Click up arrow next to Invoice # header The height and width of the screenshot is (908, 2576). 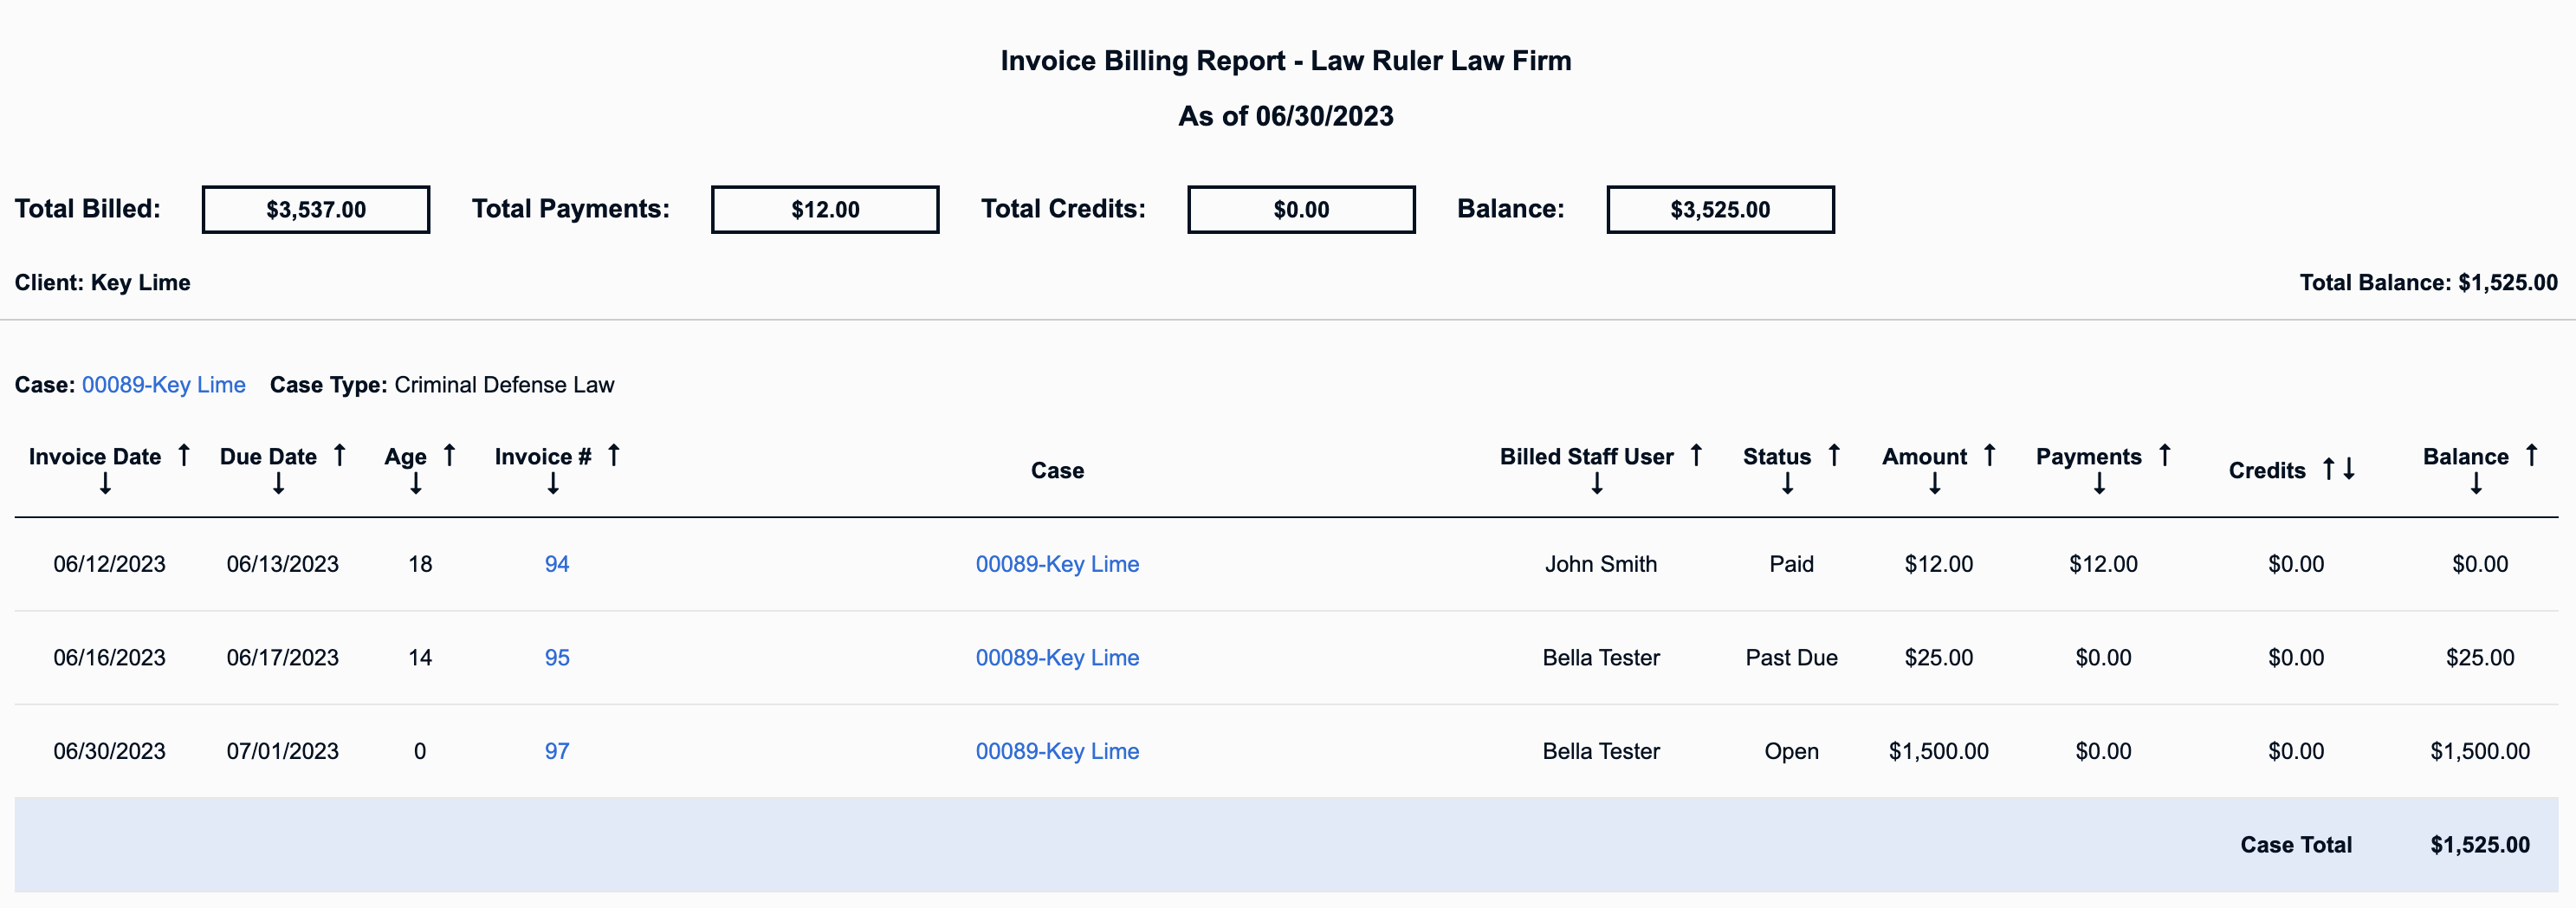(614, 455)
